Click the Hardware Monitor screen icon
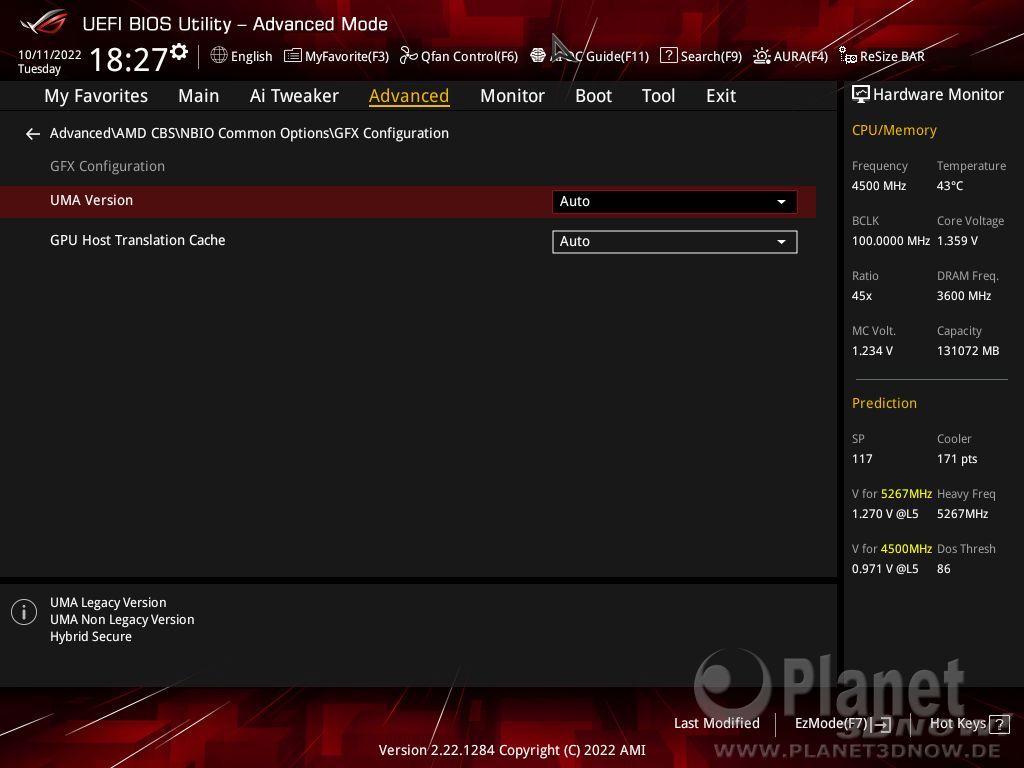This screenshot has width=1024, height=768. coord(861,95)
